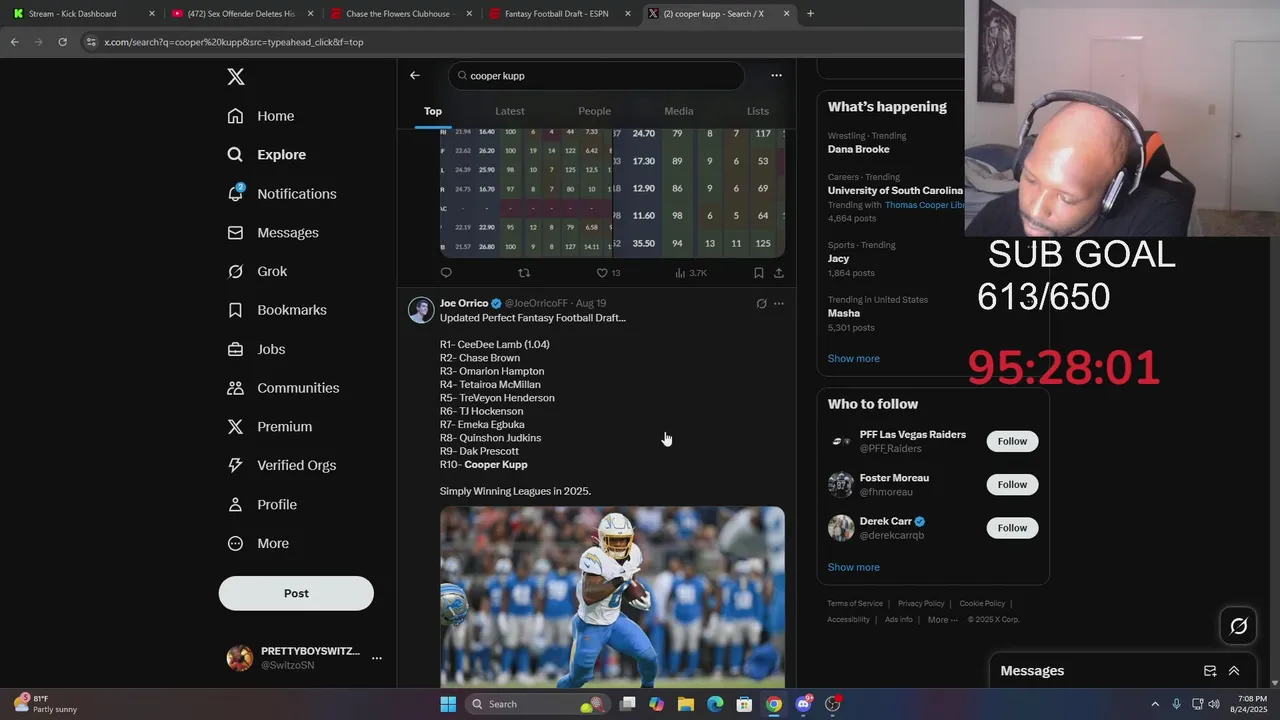Switch to Stream - Kick Dashboard tab
Image resolution: width=1280 pixels, height=720 pixels.
[x=82, y=14]
